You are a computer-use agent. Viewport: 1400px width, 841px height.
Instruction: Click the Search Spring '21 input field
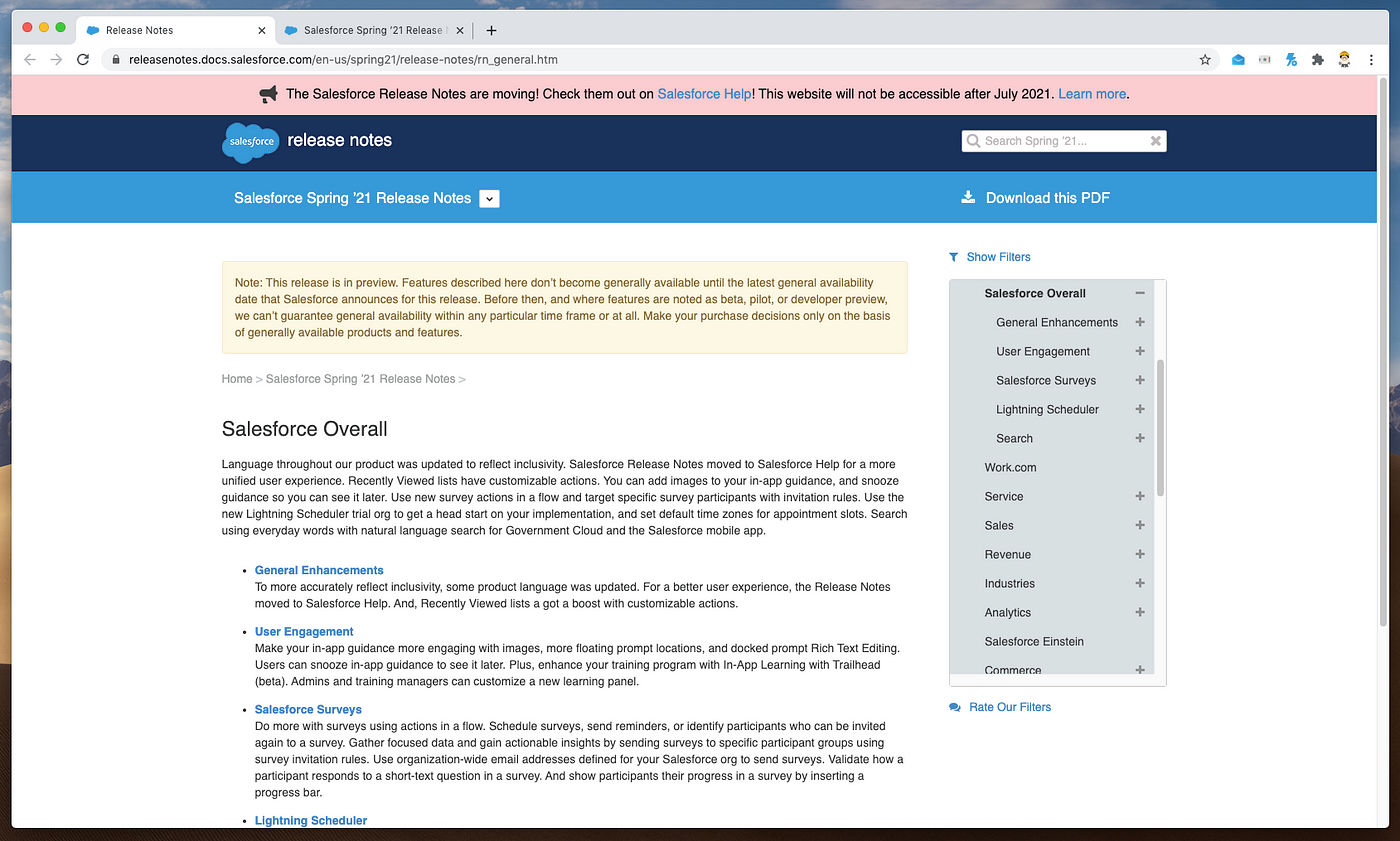(1064, 141)
